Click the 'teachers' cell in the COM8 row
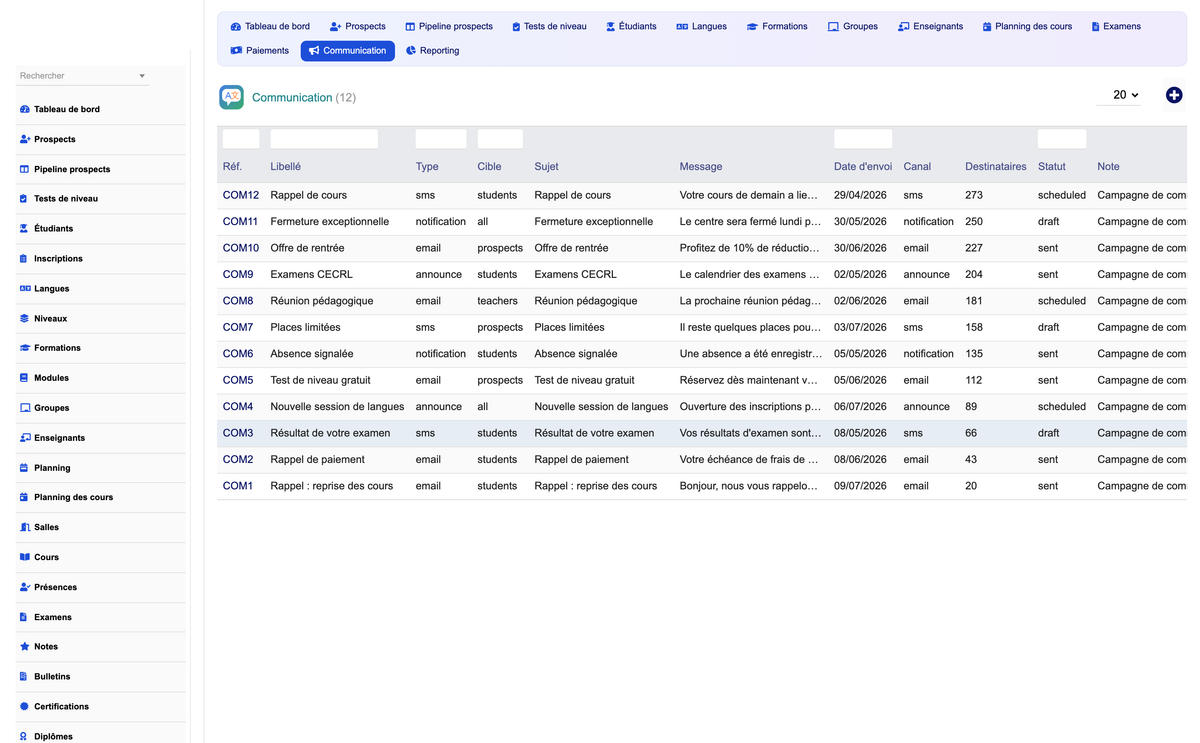 click(x=498, y=301)
